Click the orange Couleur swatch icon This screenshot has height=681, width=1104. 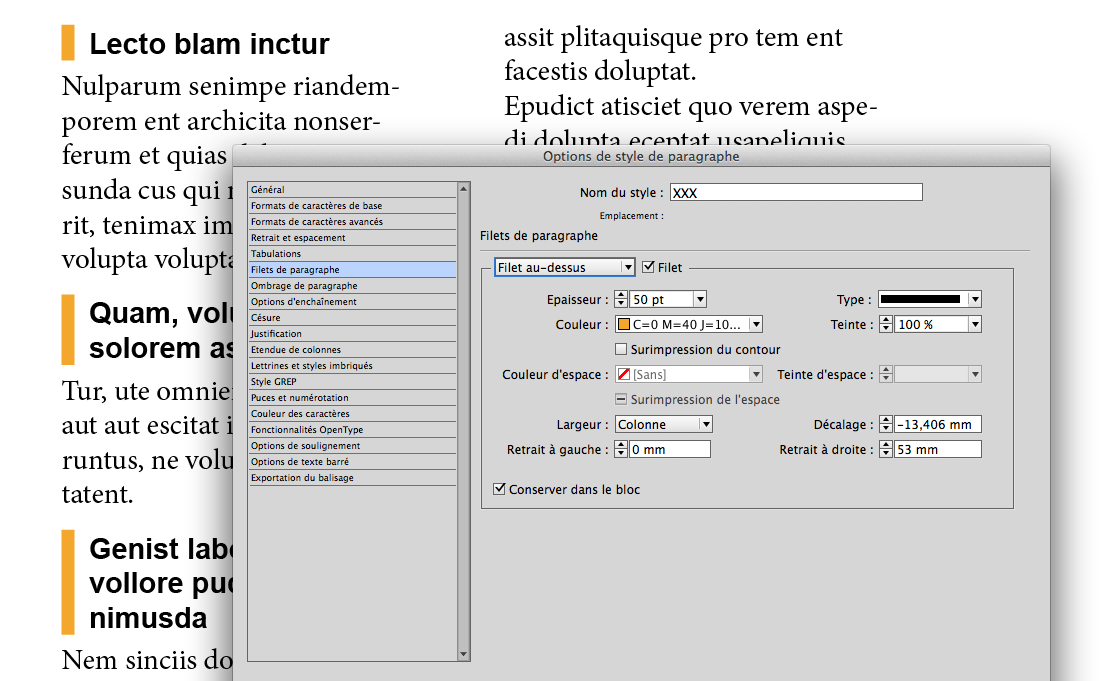624,325
